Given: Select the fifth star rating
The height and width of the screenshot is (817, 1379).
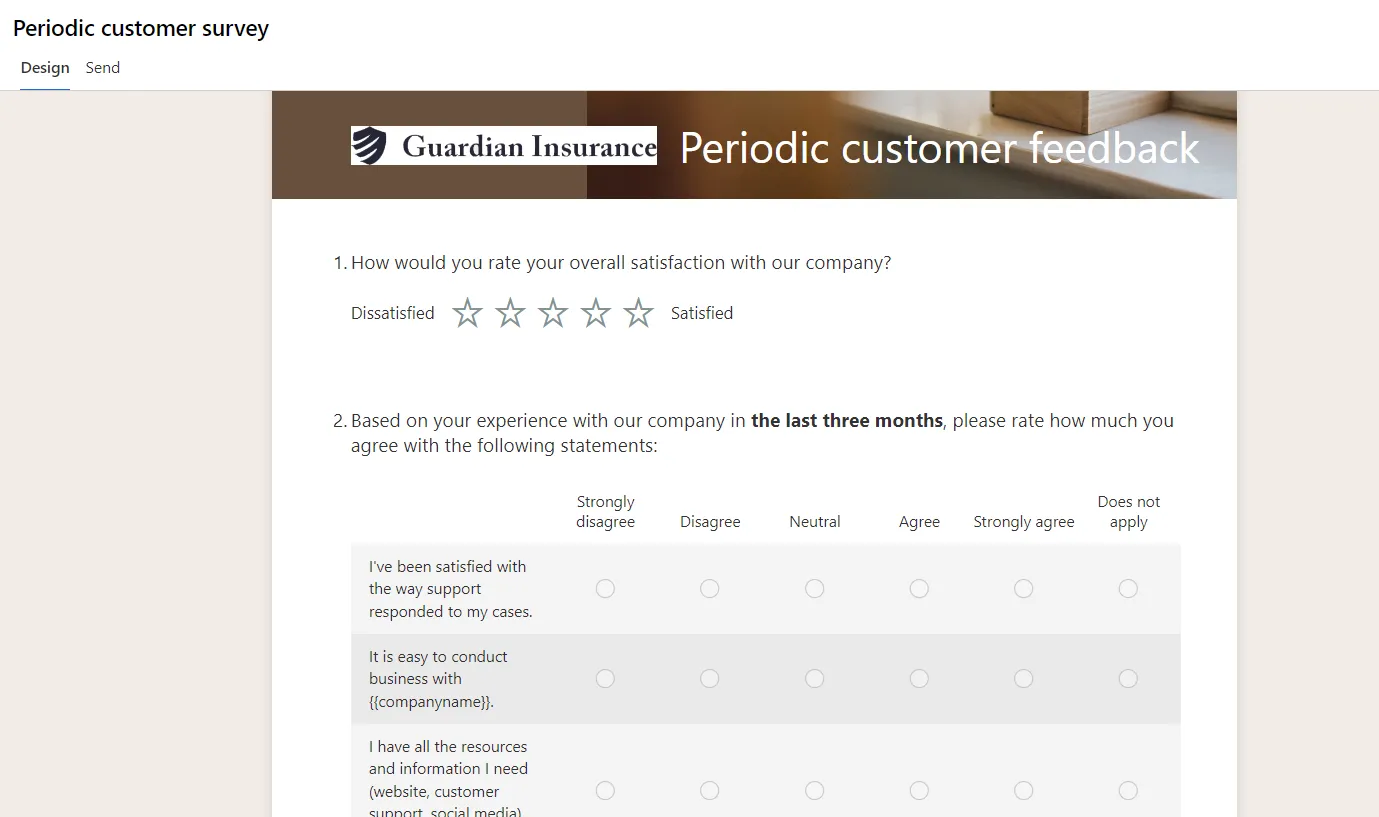Looking at the screenshot, I should point(638,313).
